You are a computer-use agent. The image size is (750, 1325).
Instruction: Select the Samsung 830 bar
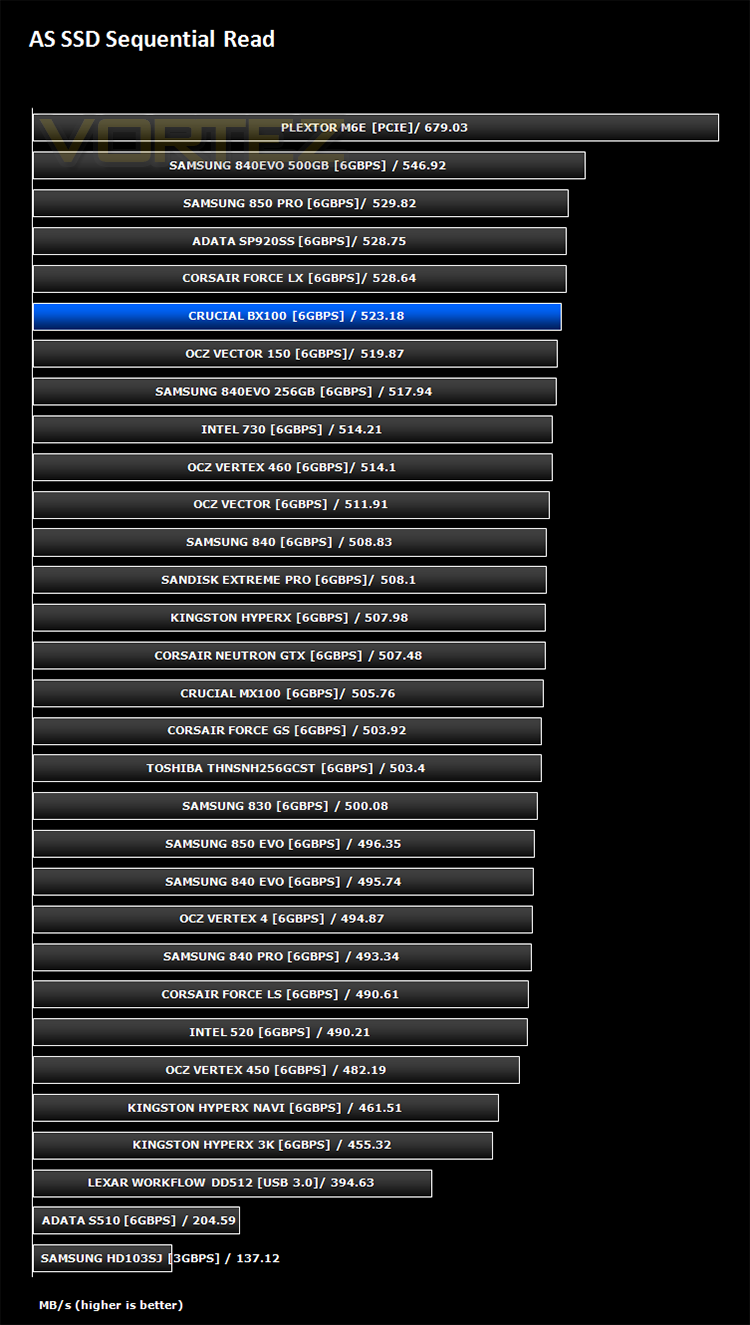285,806
